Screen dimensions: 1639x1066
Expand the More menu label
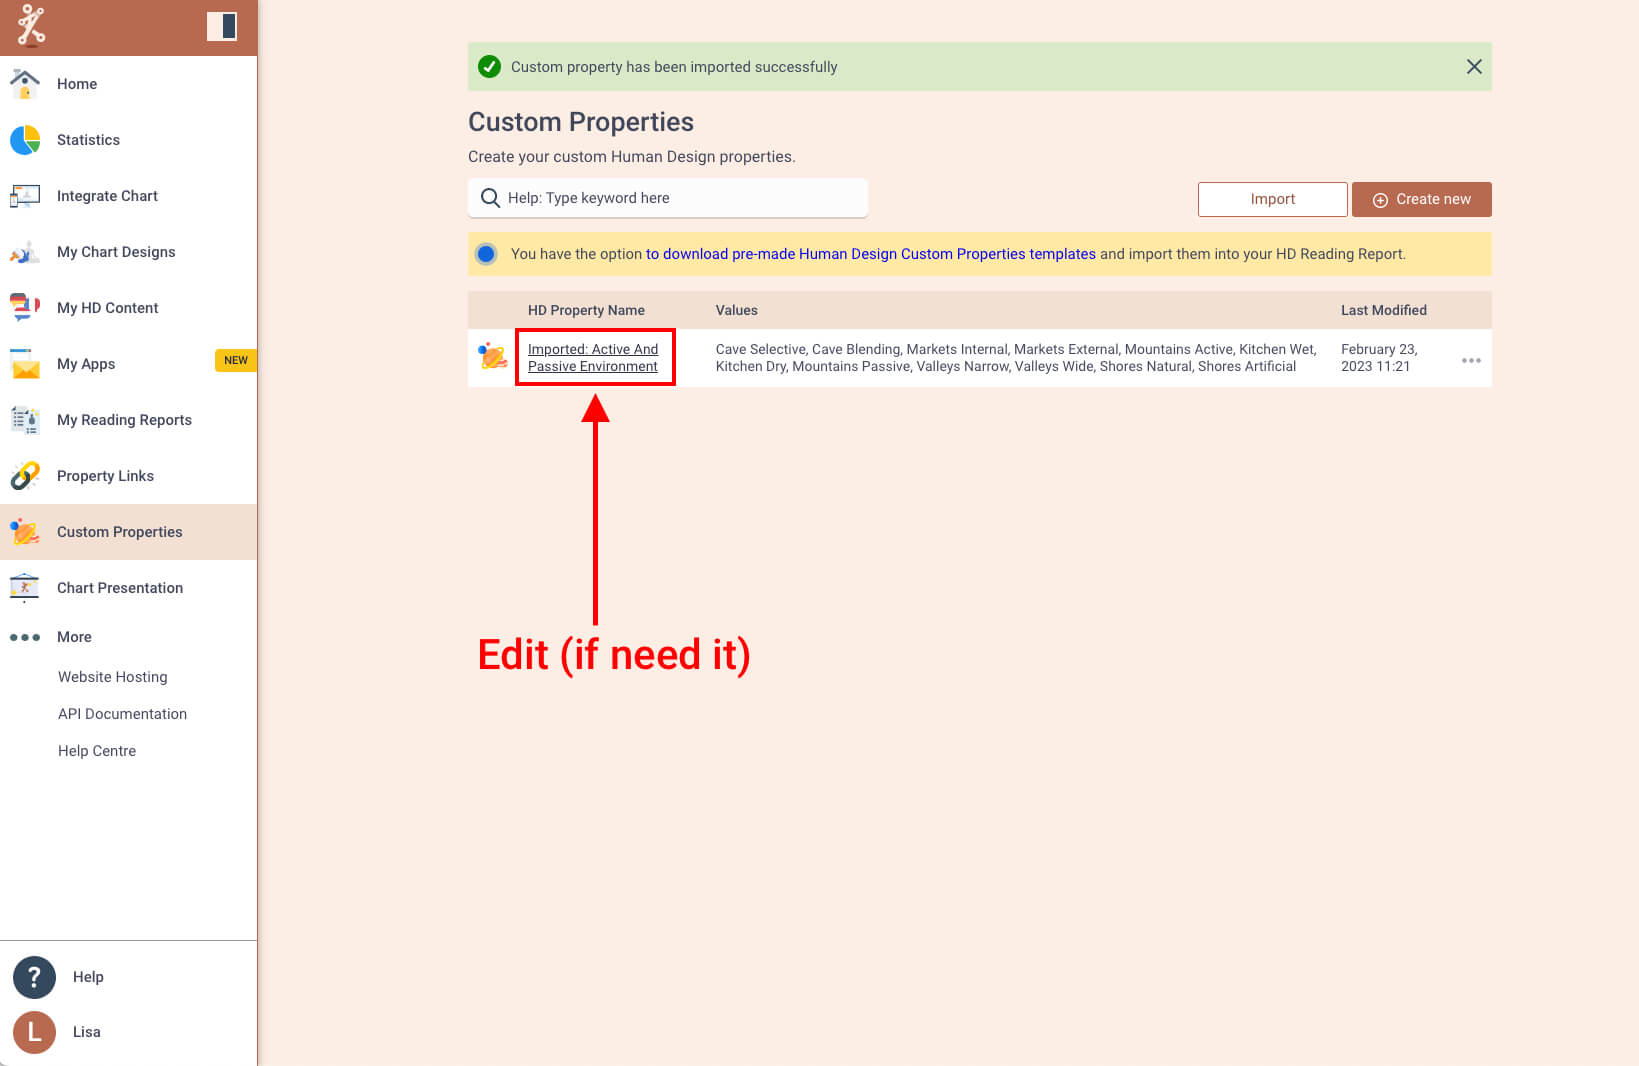(74, 637)
